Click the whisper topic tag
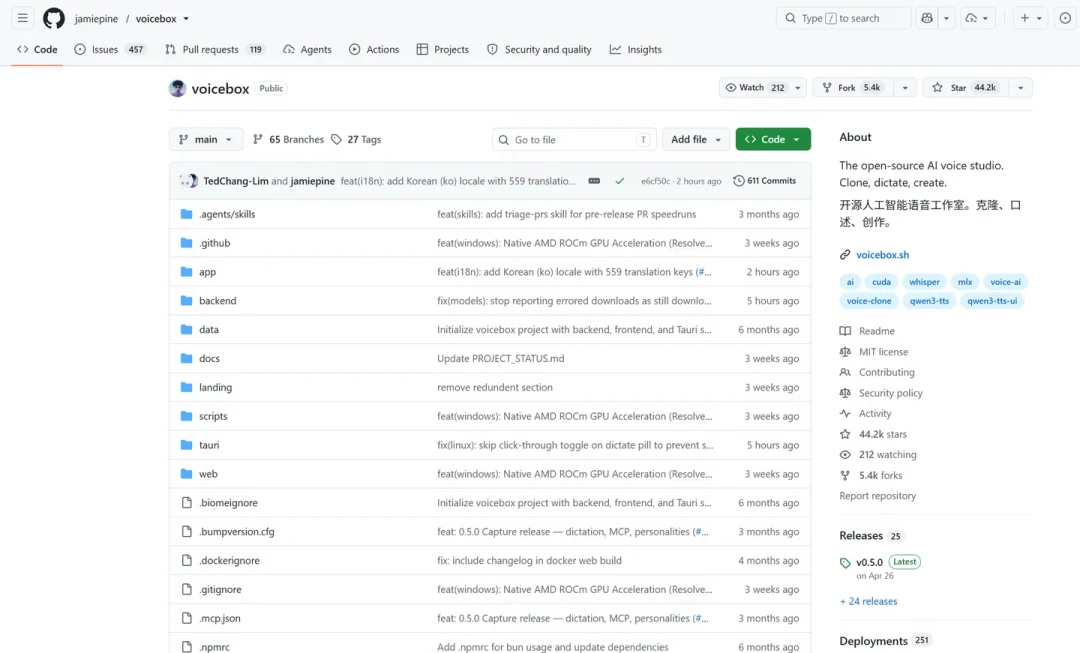The image size is (1080, 653). coord(924,282)
